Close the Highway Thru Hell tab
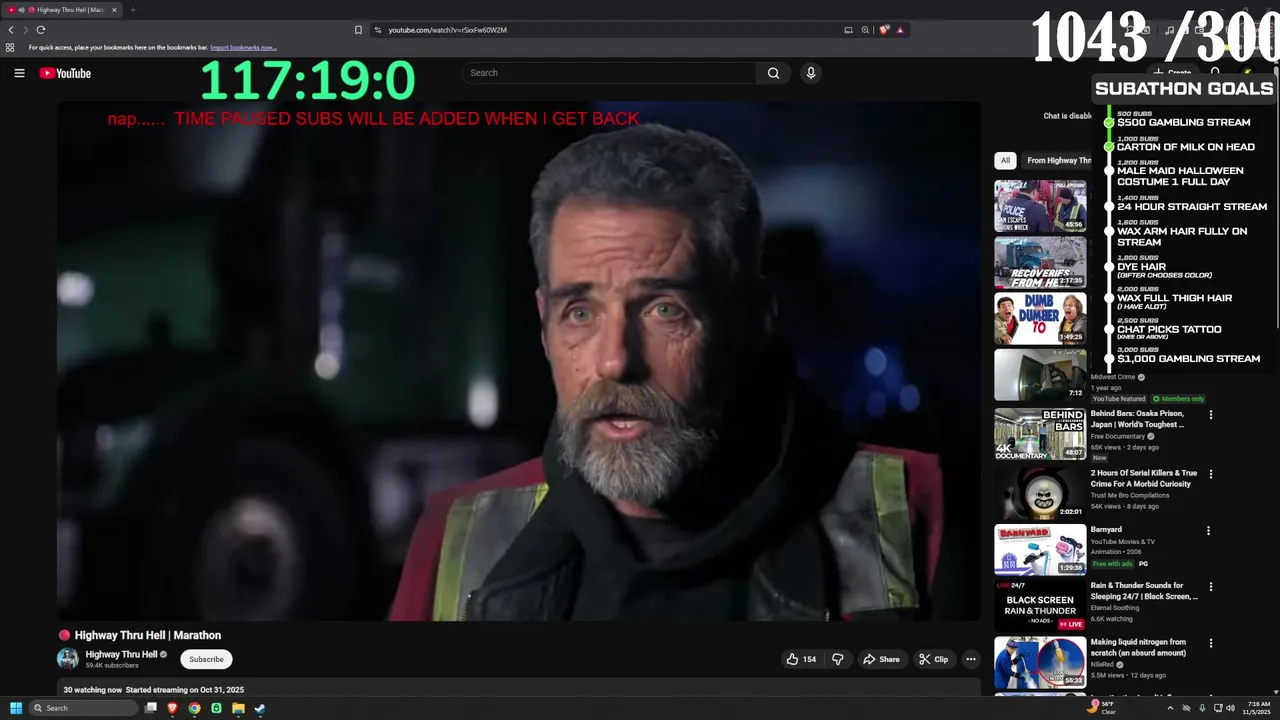 114,10
